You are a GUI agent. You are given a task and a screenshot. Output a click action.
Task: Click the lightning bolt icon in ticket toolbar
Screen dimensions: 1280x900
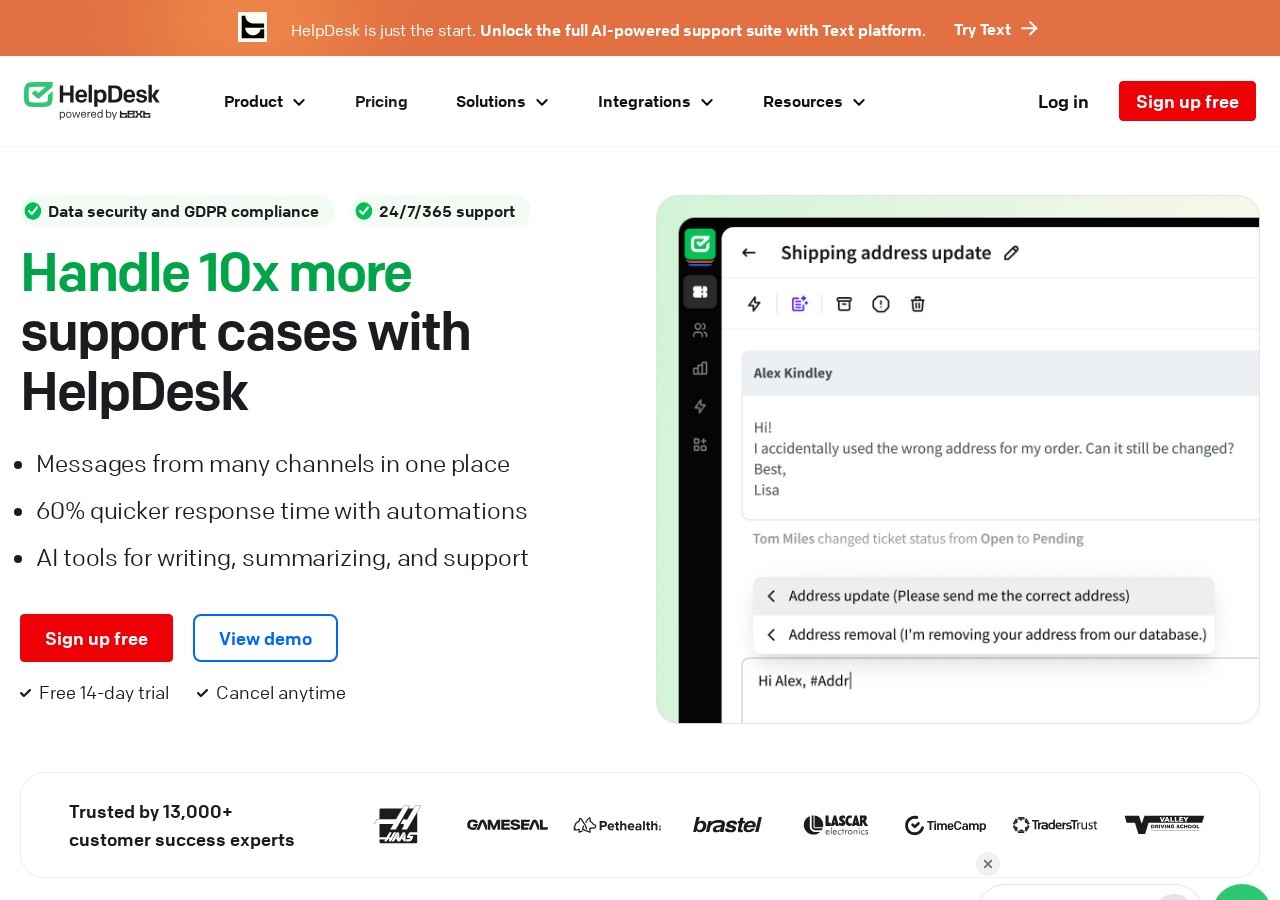tap(755, 304)
